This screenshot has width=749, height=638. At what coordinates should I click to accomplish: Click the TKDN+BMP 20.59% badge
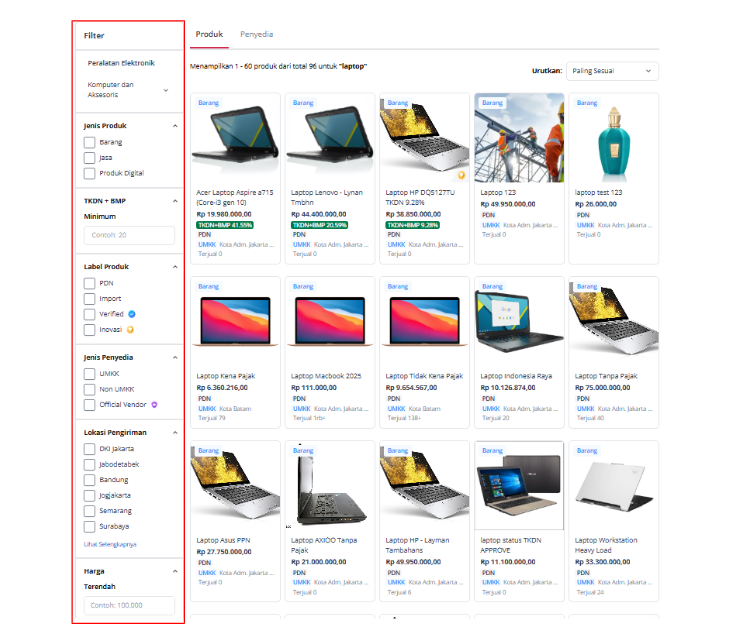319,225
